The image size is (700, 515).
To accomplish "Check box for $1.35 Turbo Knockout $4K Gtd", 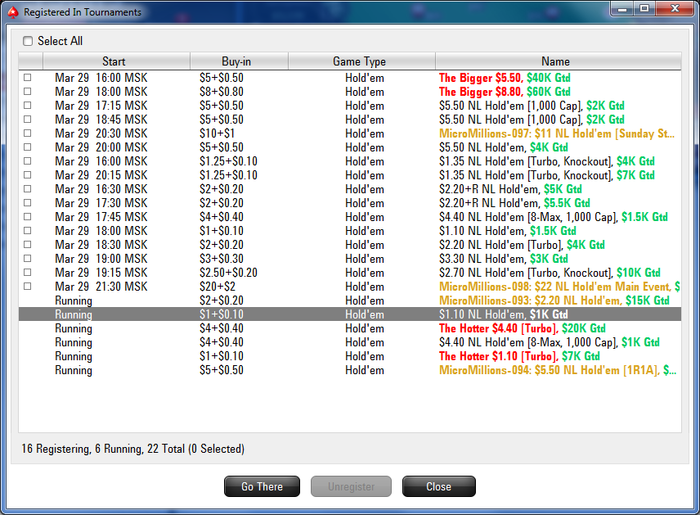I will [28, 161].
